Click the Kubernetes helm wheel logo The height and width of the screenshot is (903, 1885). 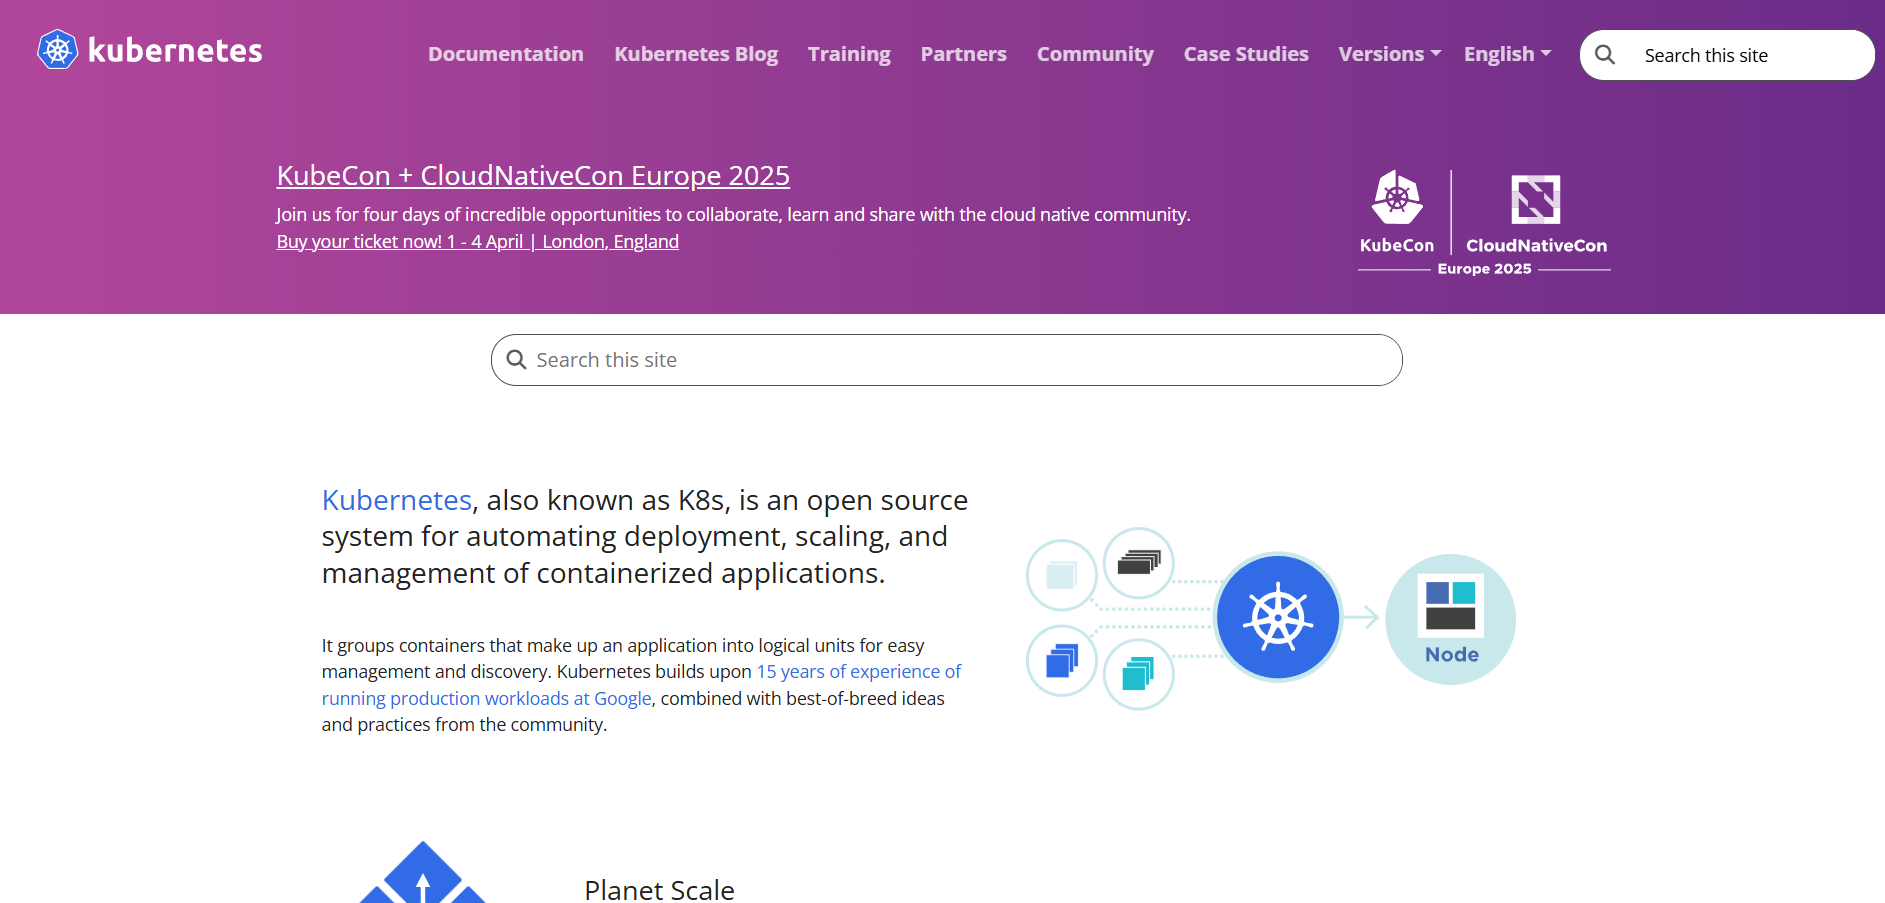tap(57, 50)
